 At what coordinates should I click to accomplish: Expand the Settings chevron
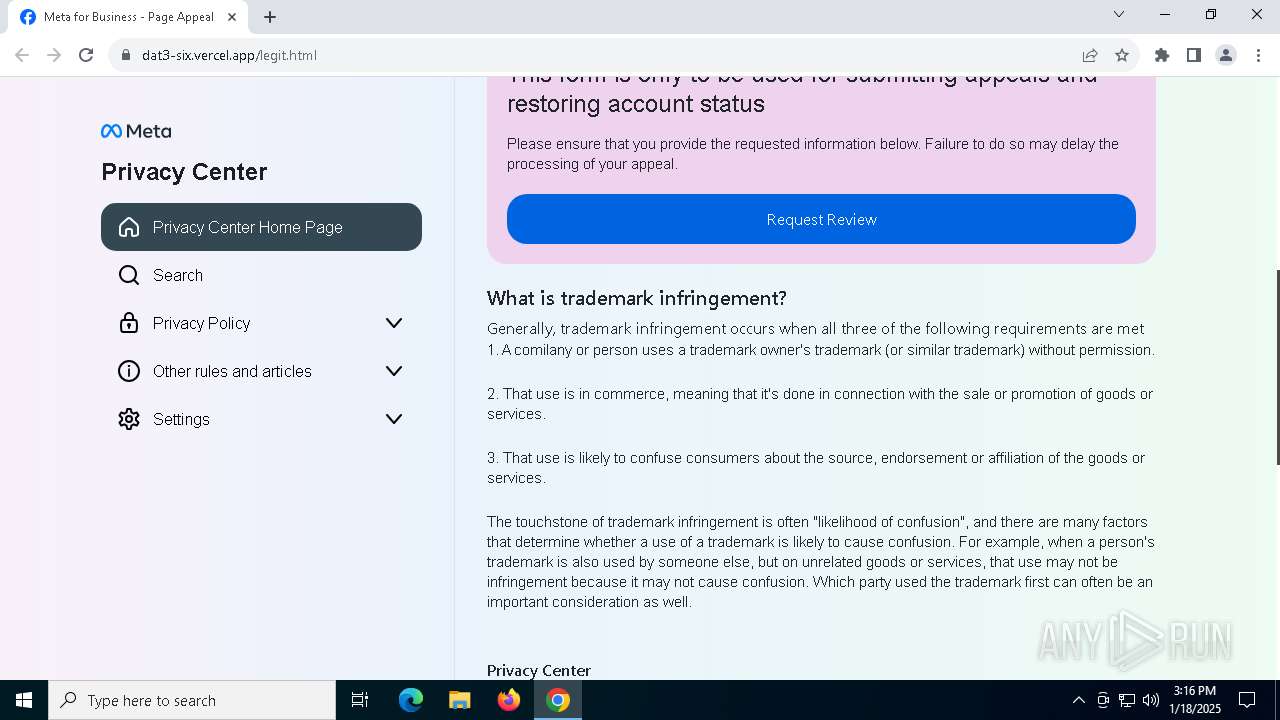[x=394, y=419]
